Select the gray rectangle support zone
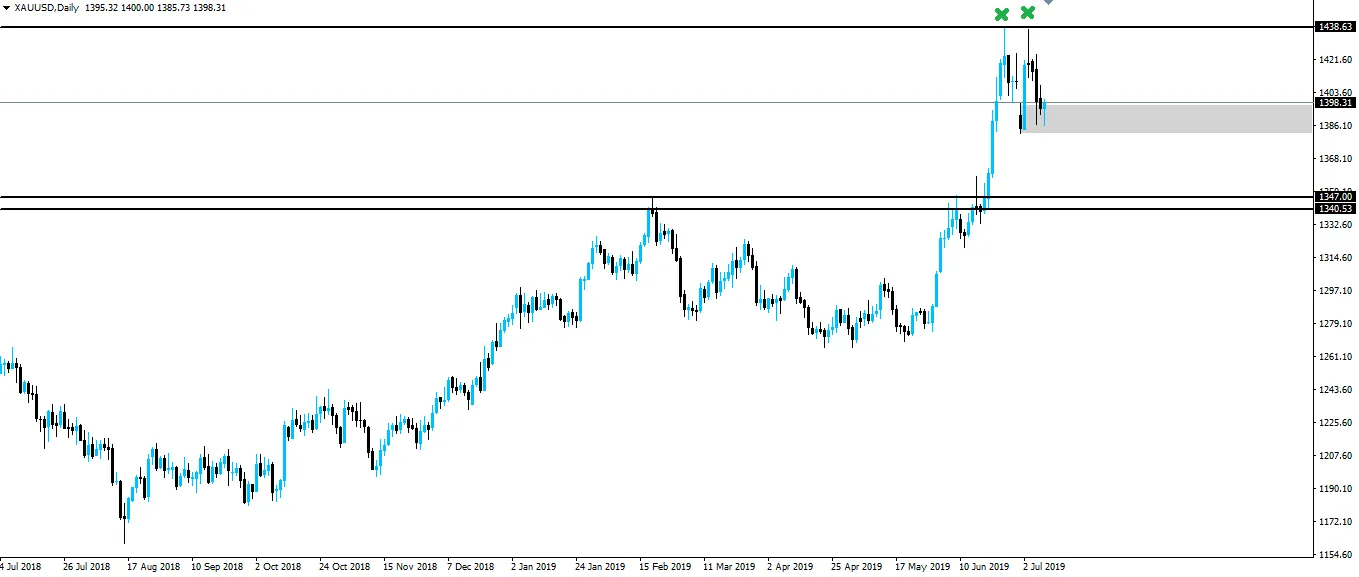The height and width of the screenshot is (577, 1359). point(1167,118)
